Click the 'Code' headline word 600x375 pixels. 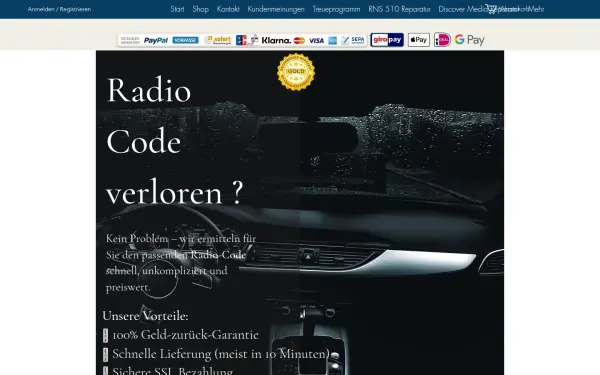[143, 142]
